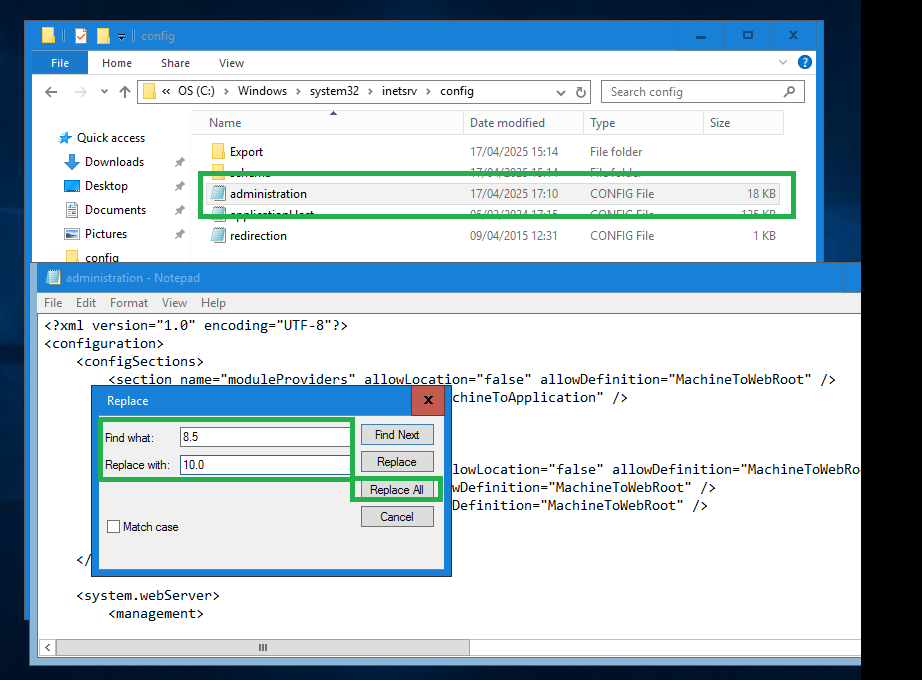Image resolution: width=922 pixels, height=680 pixels.
Task: Open Notepad's Format menu
Action: (129, 302)
